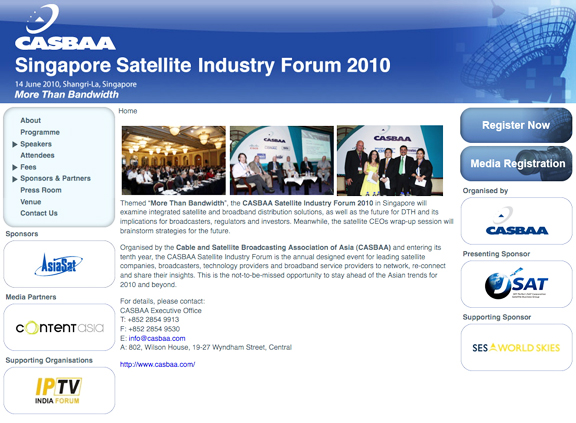Click the '14 June 2010, Shangri-La, Singapore' text
The height and width of the screenshot is (423, 576).
[76, 84]
